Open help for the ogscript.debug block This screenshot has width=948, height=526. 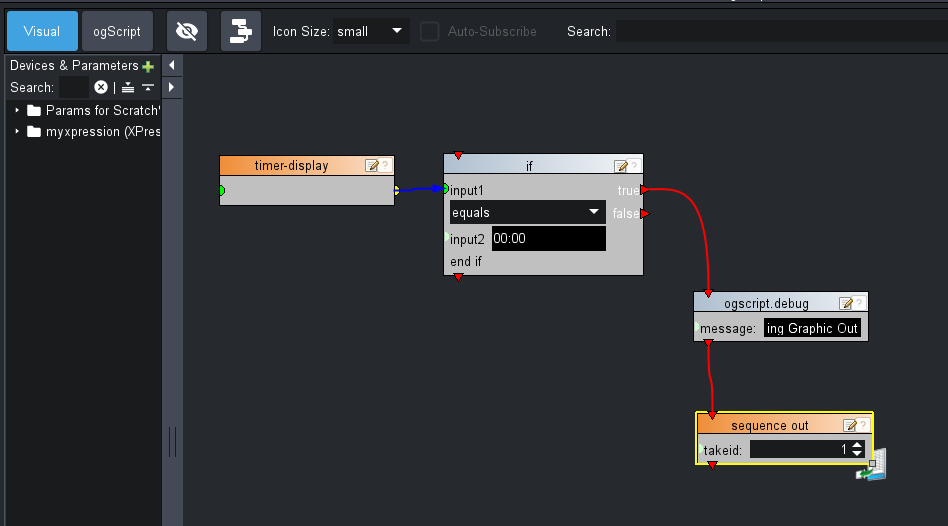tap(859, 304)
